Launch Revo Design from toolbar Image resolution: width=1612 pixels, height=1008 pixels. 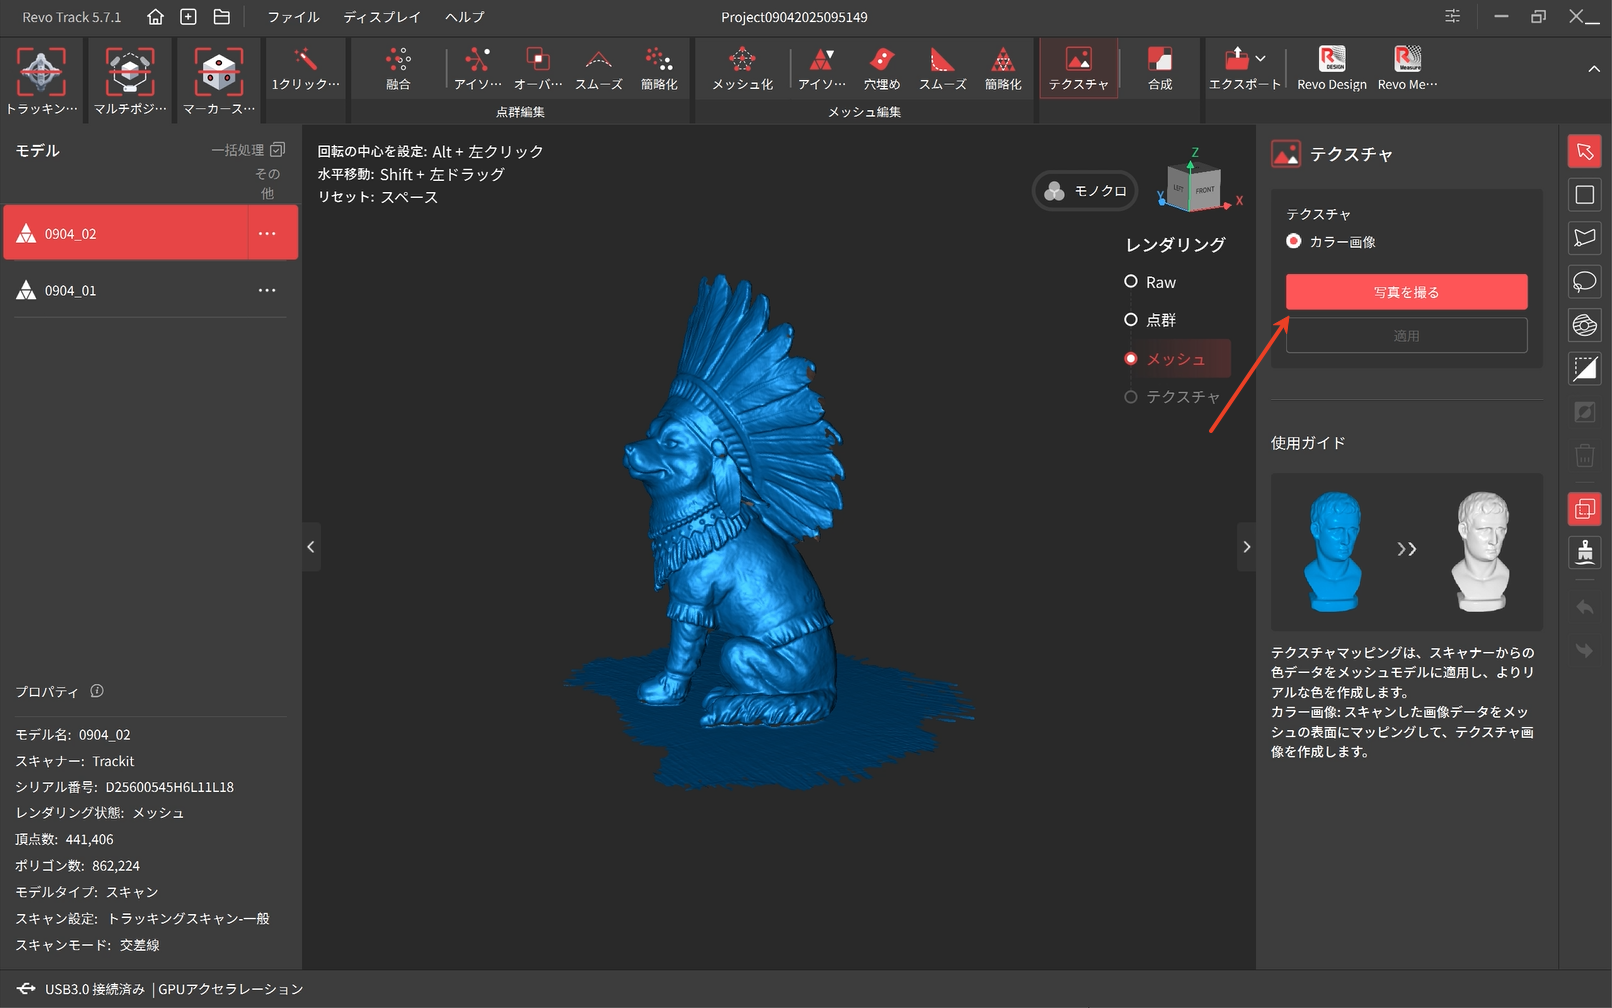[x=1331, y=68]
